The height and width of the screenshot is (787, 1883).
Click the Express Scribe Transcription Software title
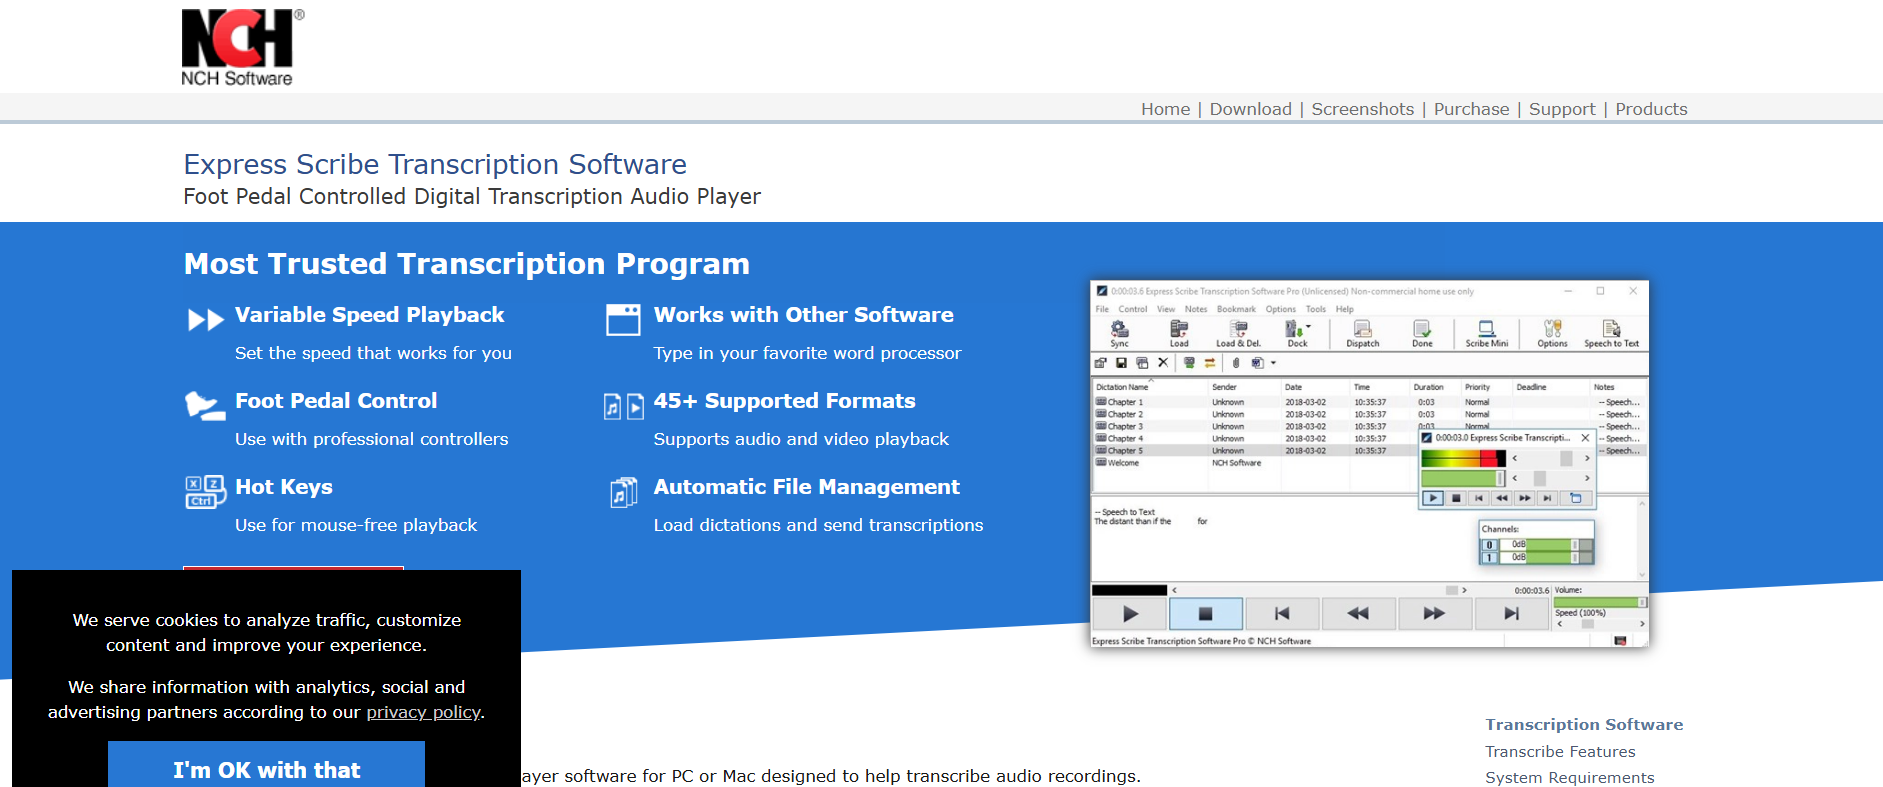435,164
